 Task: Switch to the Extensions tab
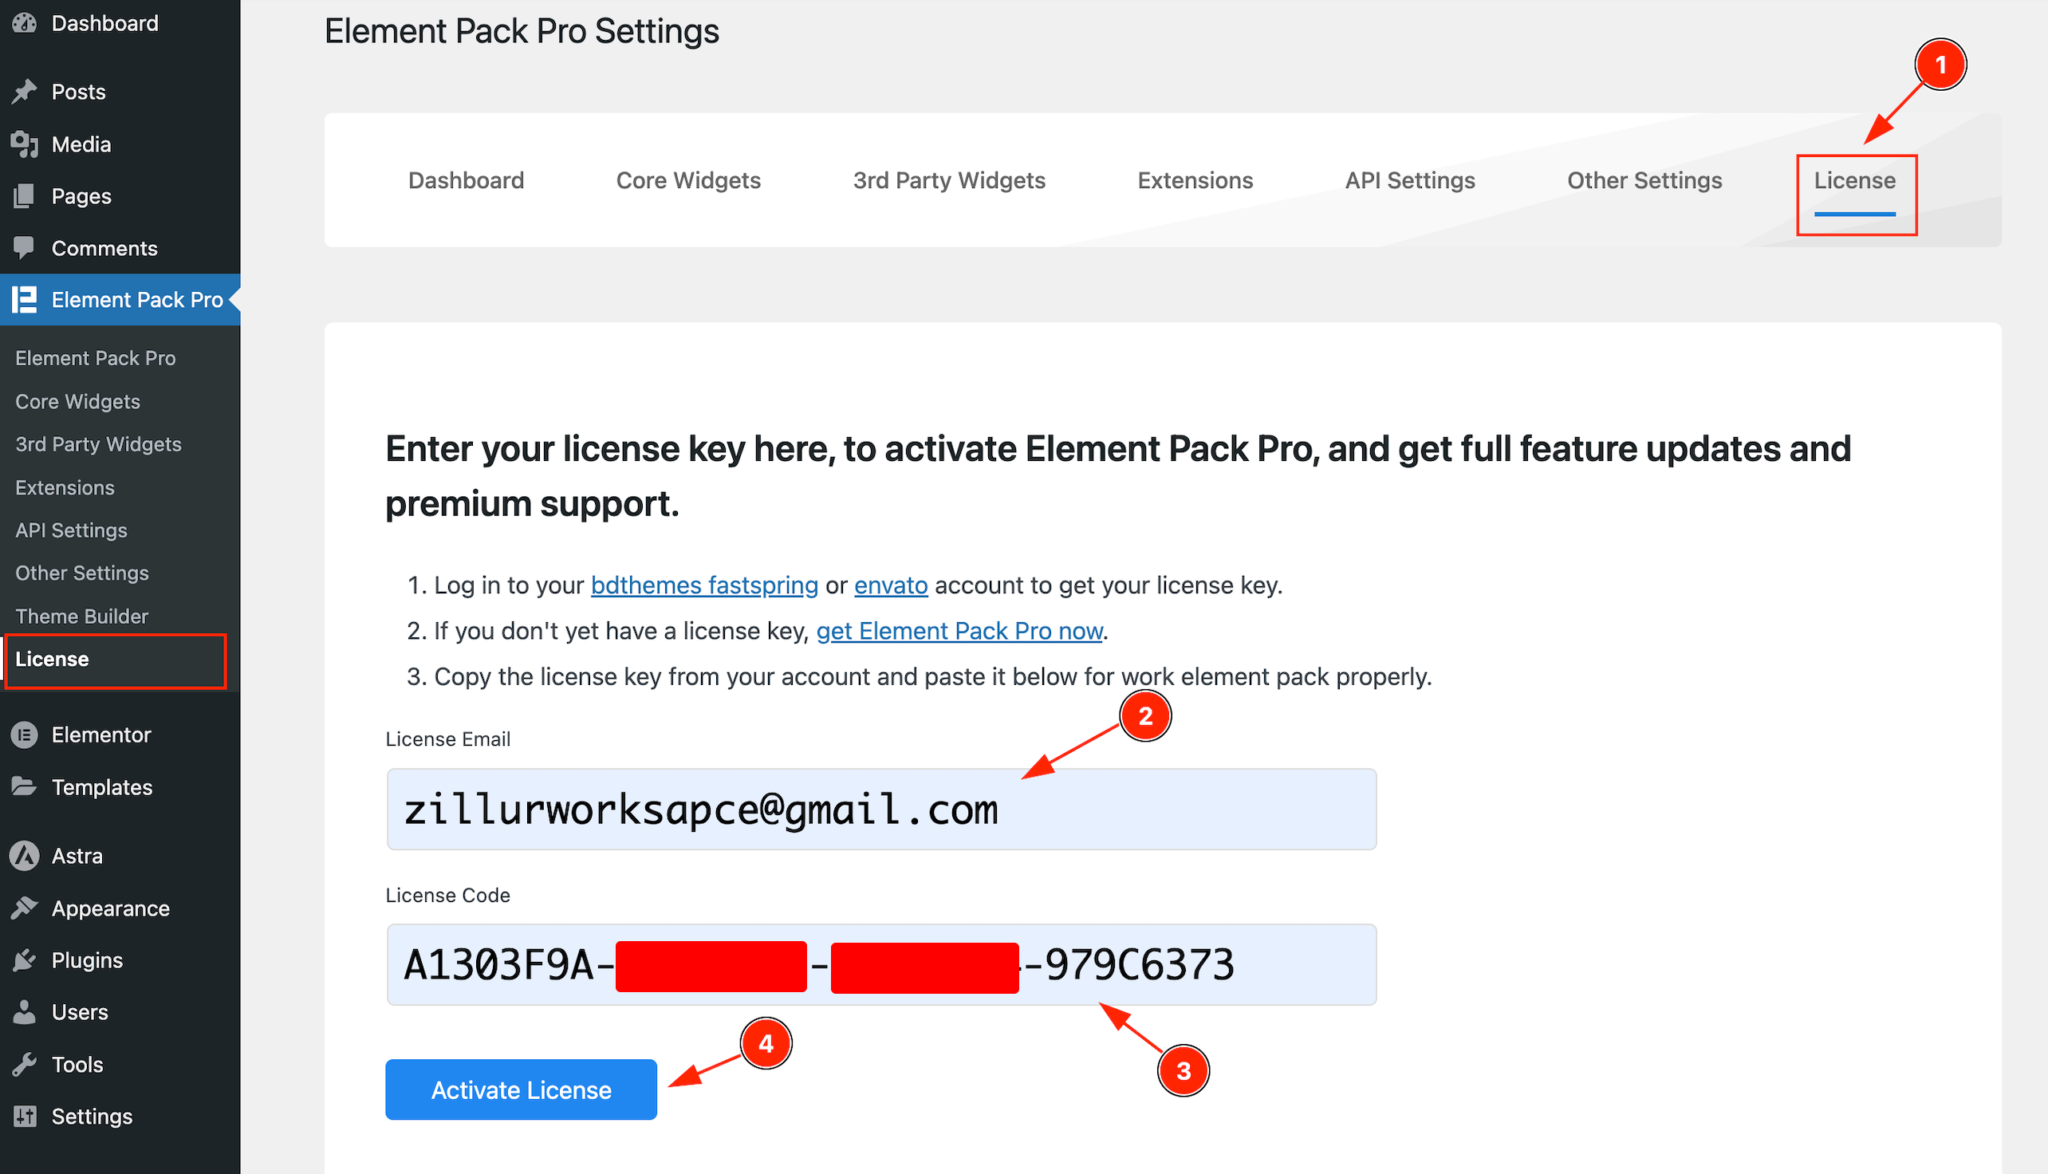tap(1194, 180)
